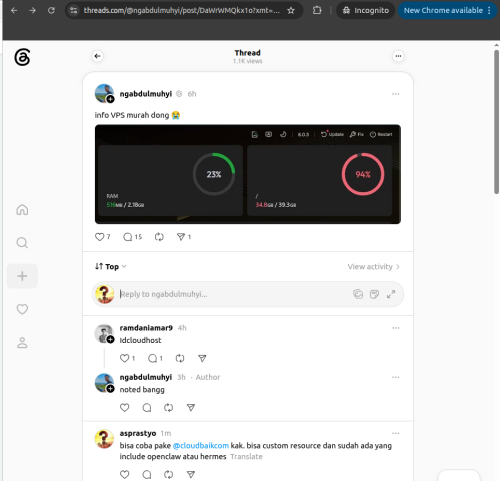This screenshot has height=481, width=500.
Task: Repost the 'noted bangg' reply
Action: pyautogui.click(x=168, y=408)
